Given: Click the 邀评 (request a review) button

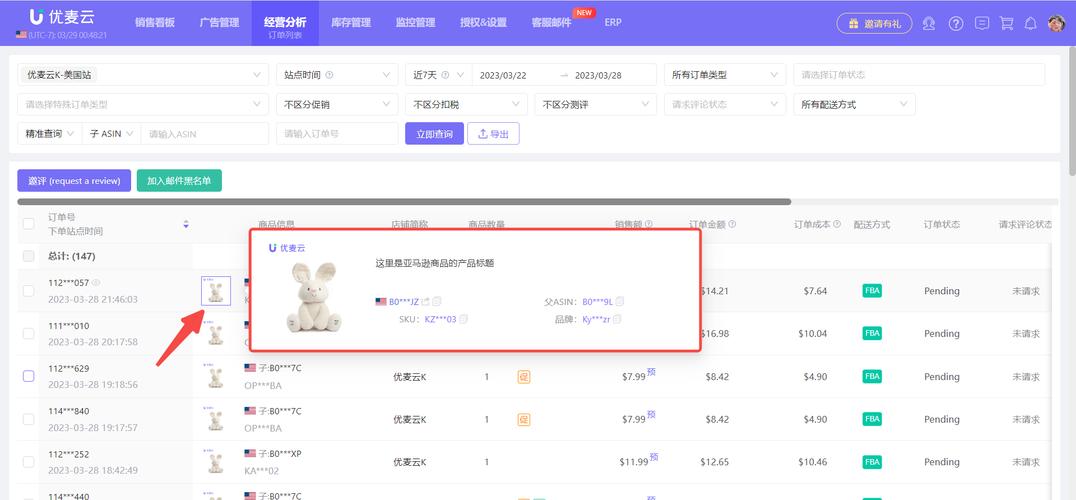Looking at the screenshot, I should (74, 180).
